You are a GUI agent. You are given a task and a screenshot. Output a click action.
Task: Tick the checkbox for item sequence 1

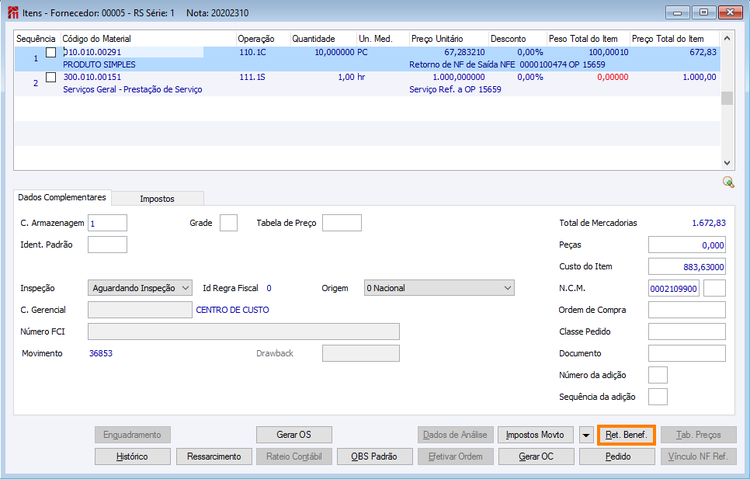tap(51, 52)
